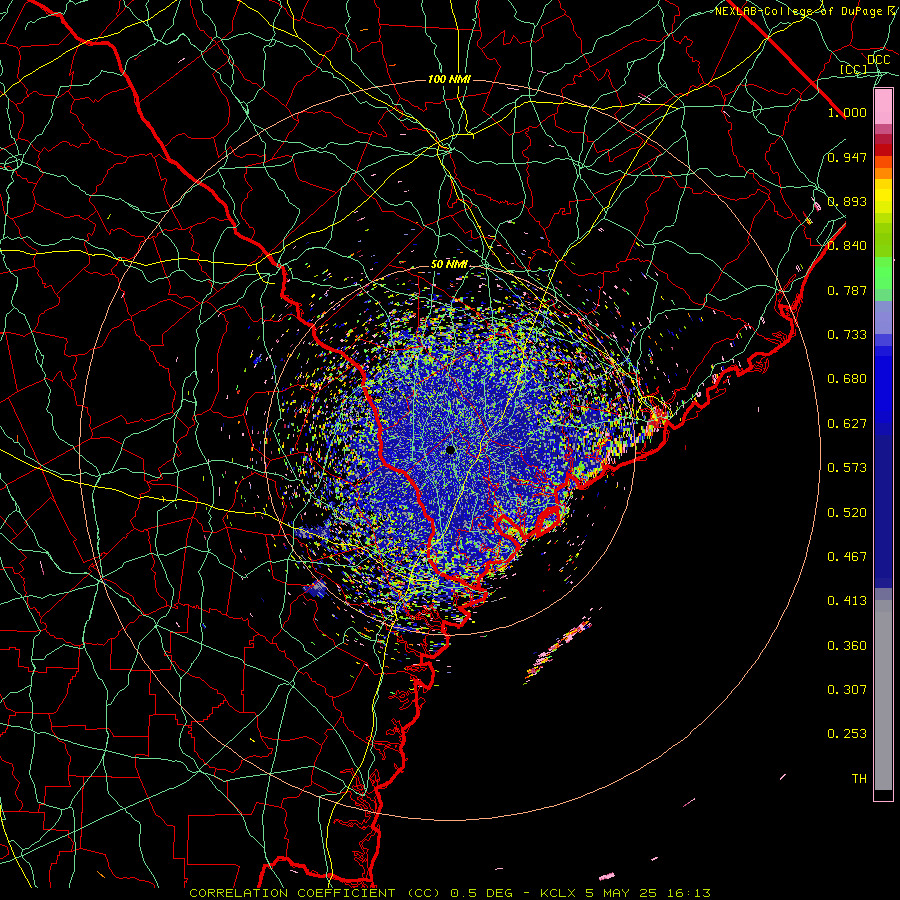900x900 pixels.
Task: Click the DCC product label
Action: [x=879, y=60]
